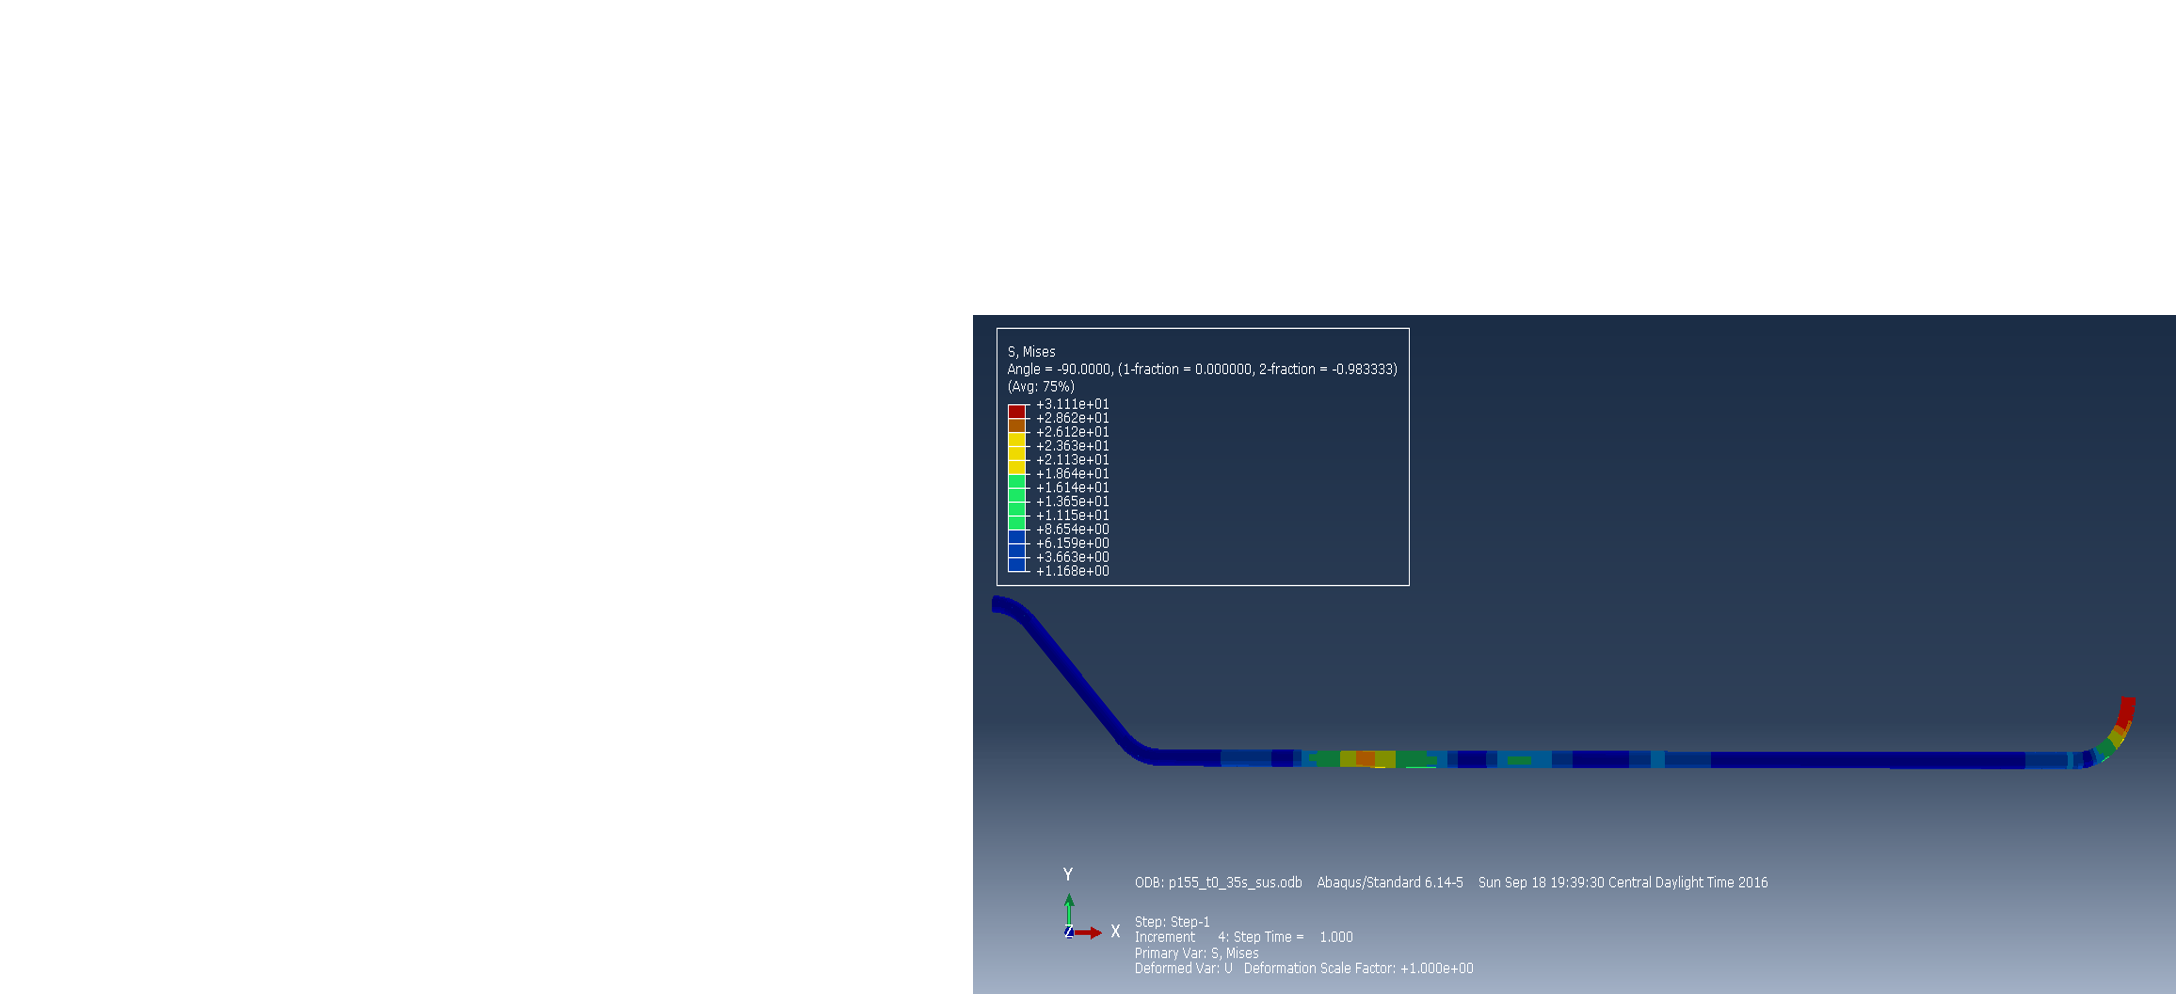Select the 'S, Mises' legend title

coord(1031,352)
